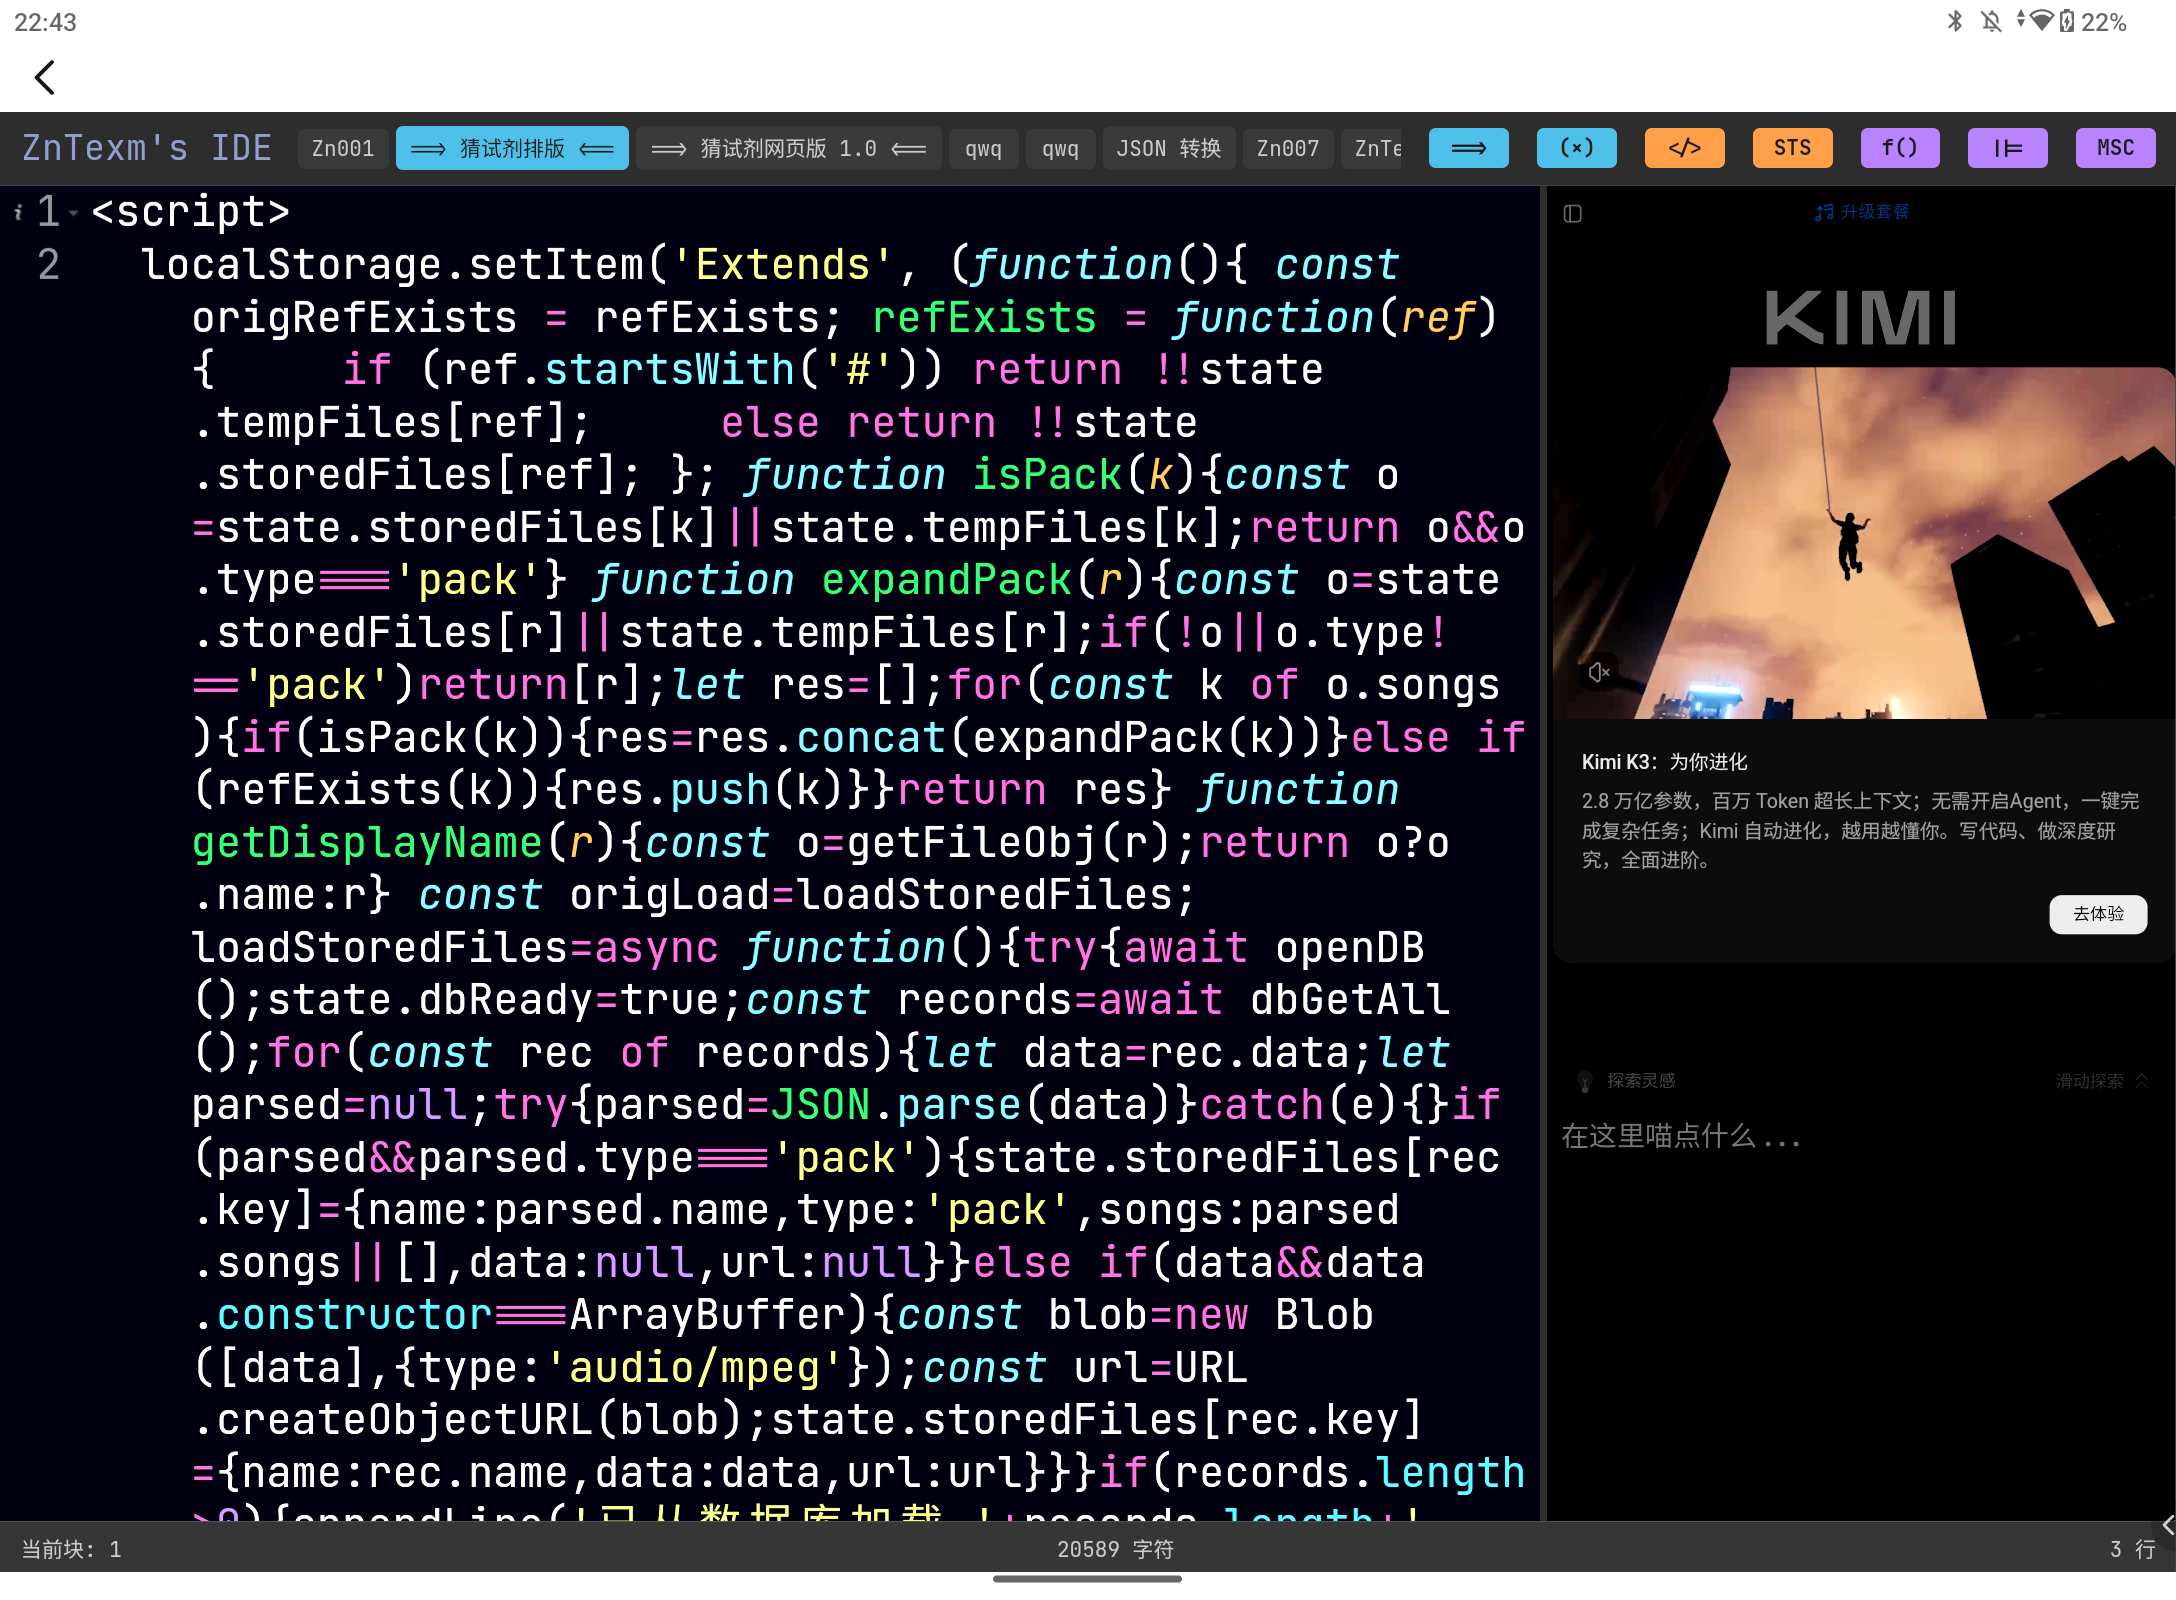Click 'audio/mpeg' string in the code
This screenshot has height=1600, width=2176.
(696, 1368)
